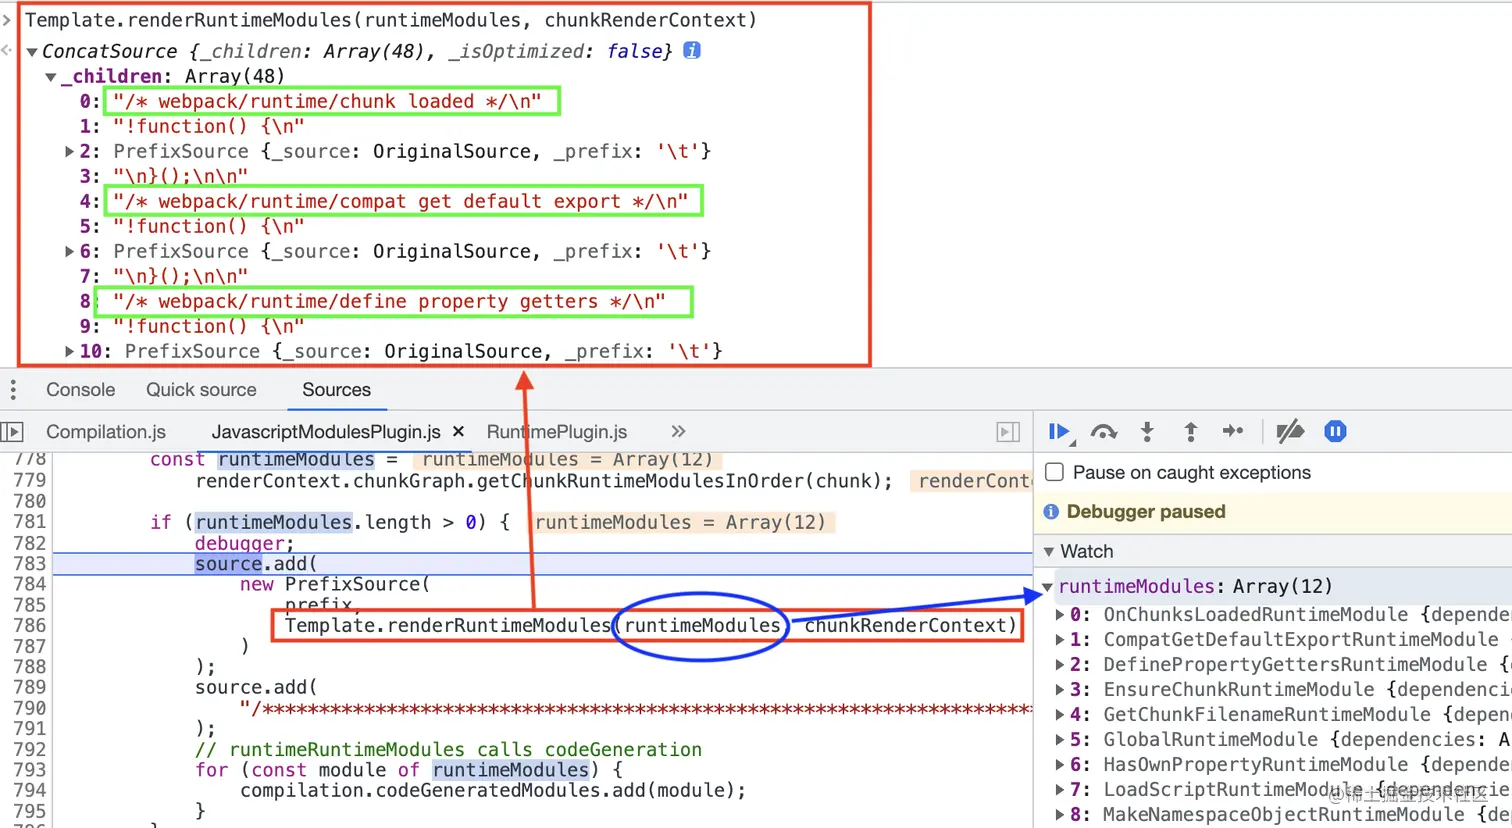The image size is (1512, 828).
Task: Expand GlobalRuntimeModule entry
Action: [1060, 740]
